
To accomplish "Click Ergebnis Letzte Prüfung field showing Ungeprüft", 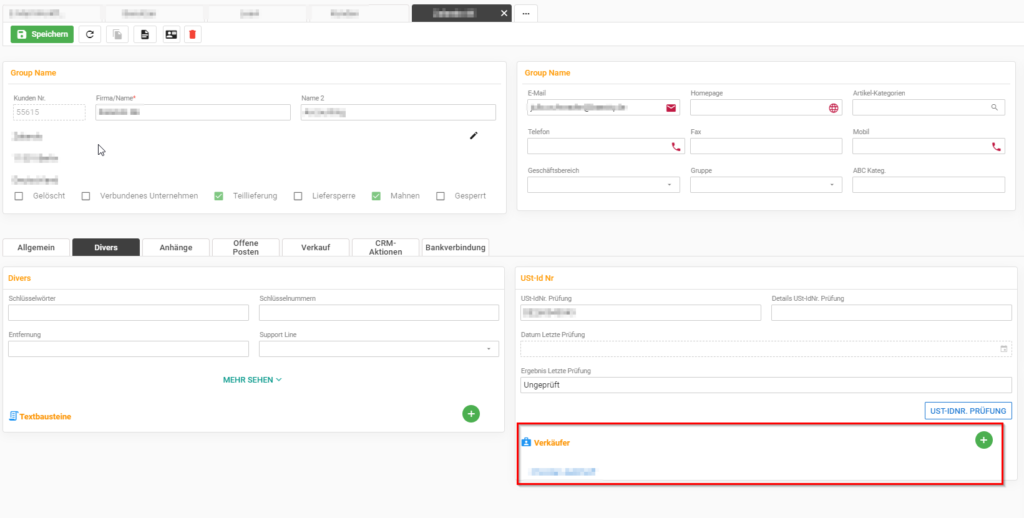I will [x=766, y=385].
